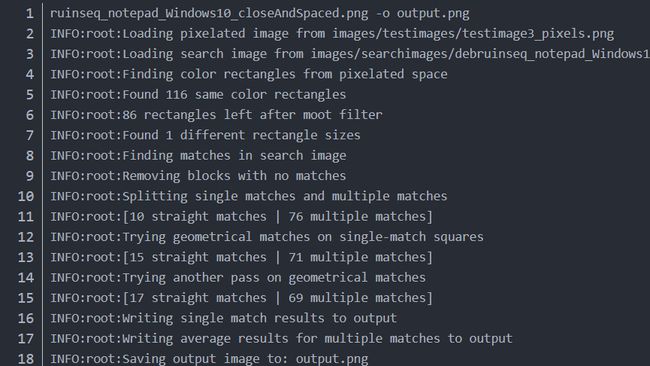The width and height of the screenshot is (650, 366).
Task: Click line number 11 in gutter
Action: pos(26,217)
